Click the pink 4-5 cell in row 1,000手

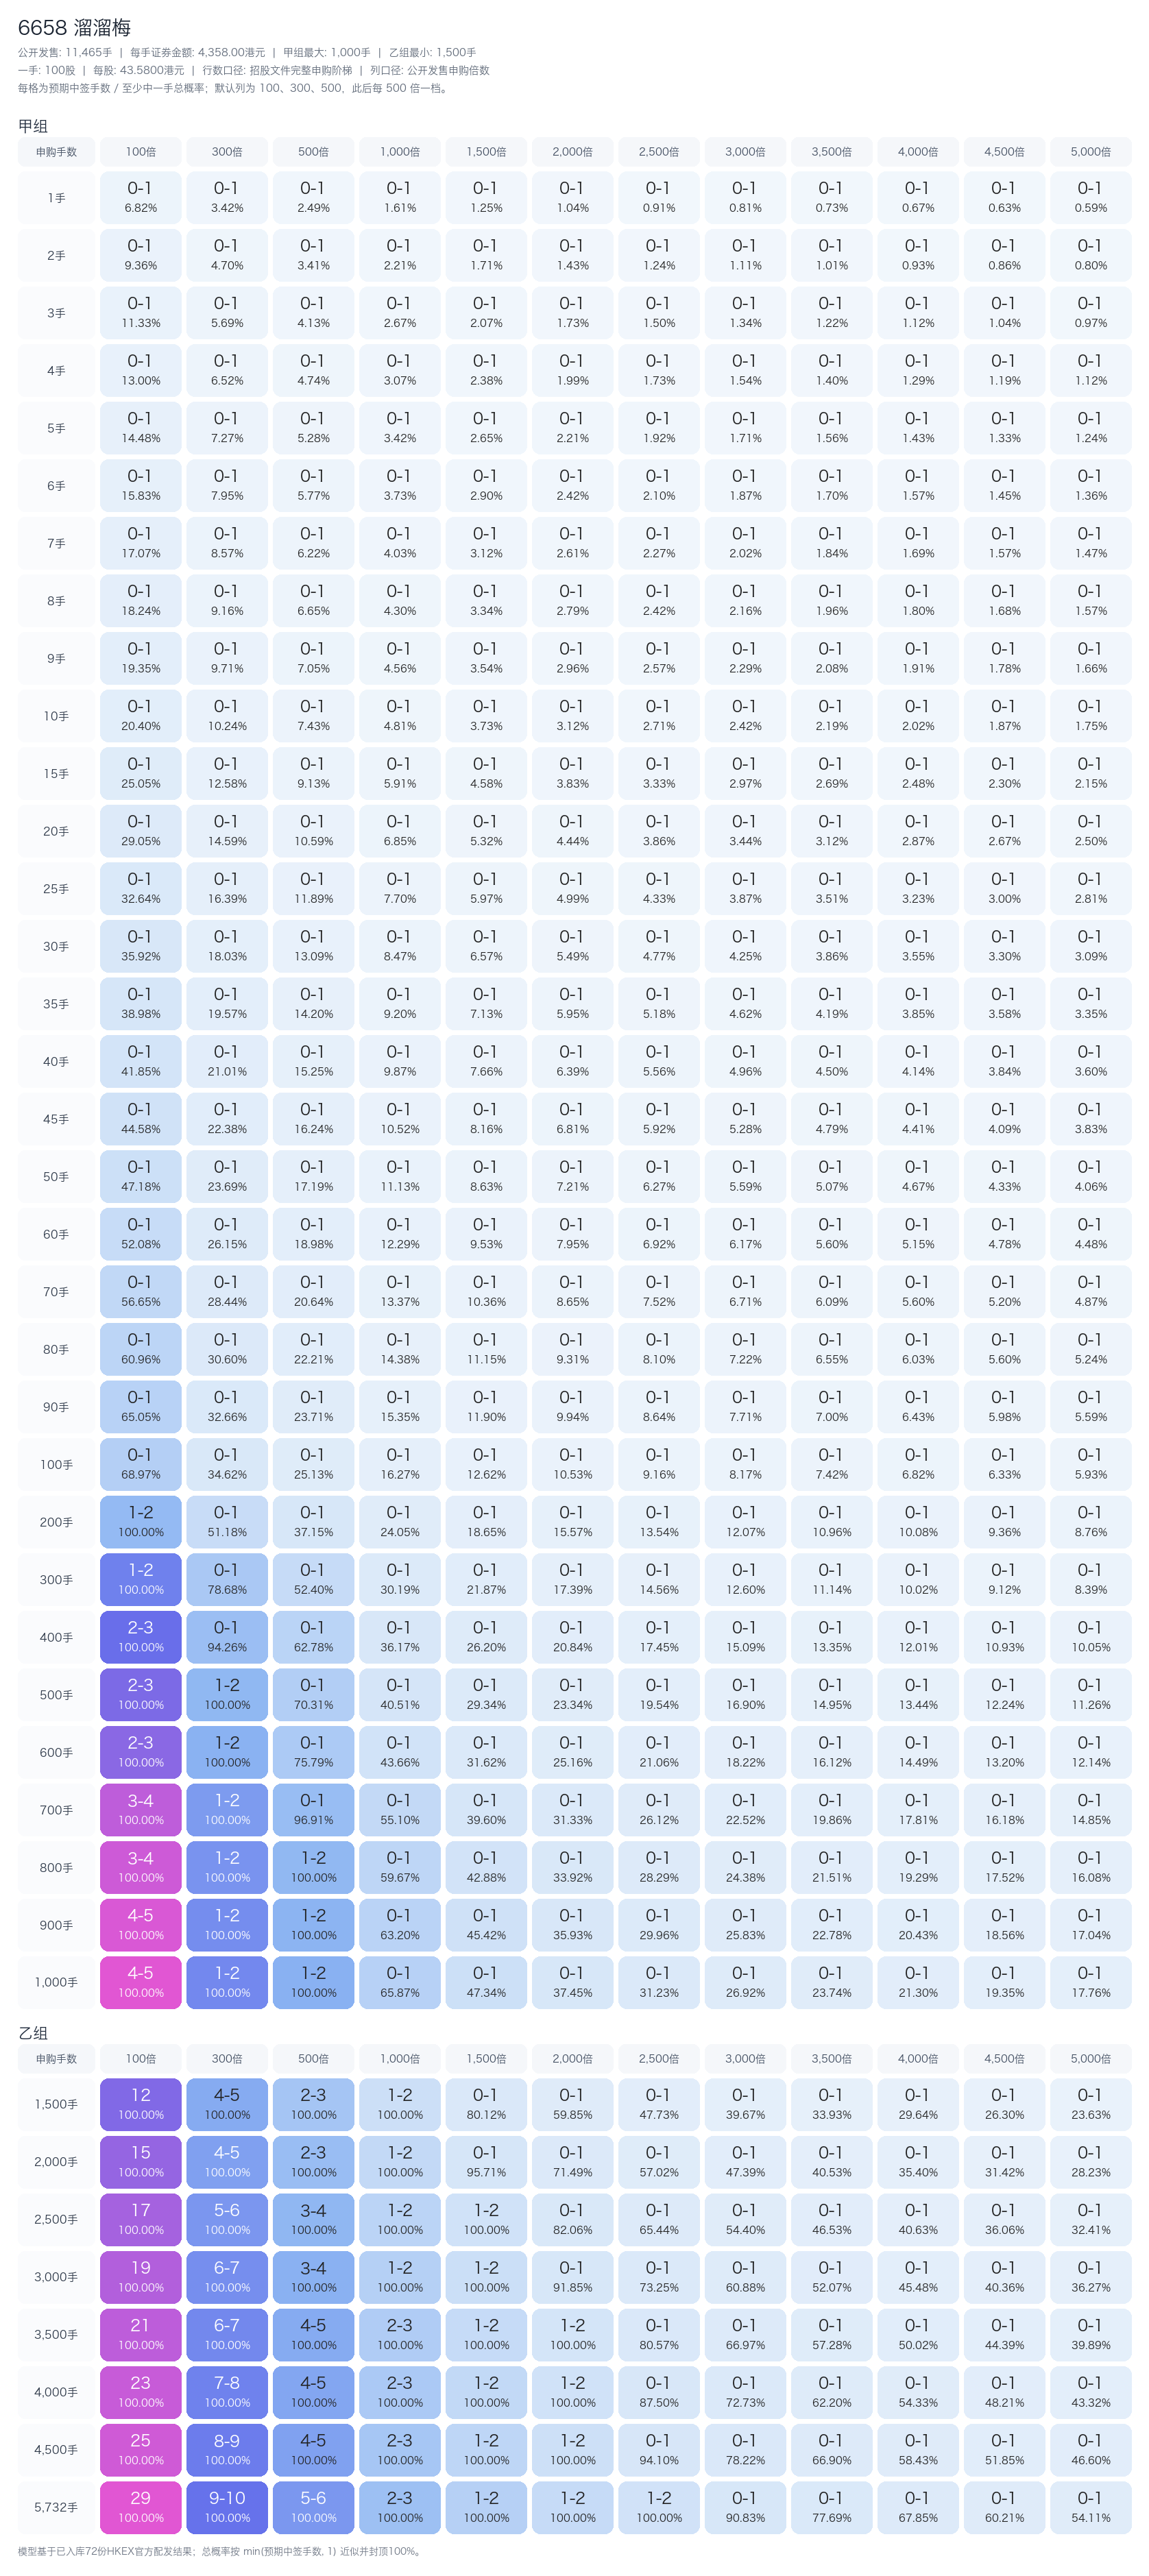tap(140, 1982)
